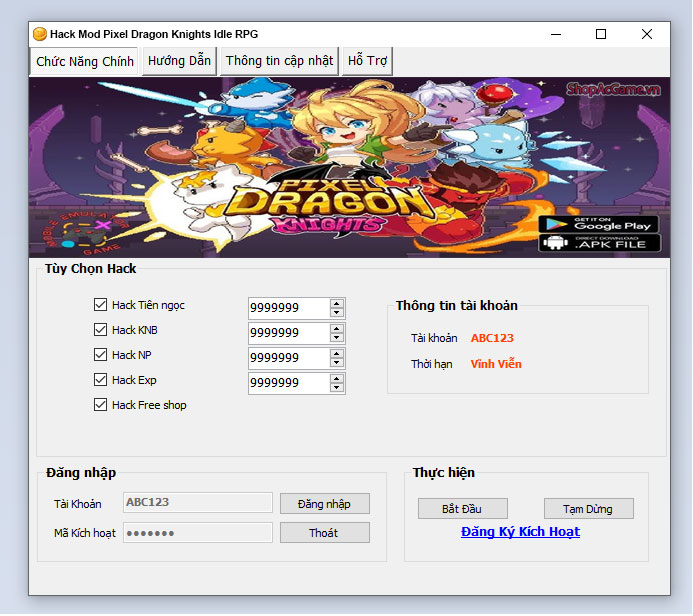Start the hack with Bắt Đầu
The width and height of the screenshot is (693, 616).
pyautogui.click(x=463, y=509)
